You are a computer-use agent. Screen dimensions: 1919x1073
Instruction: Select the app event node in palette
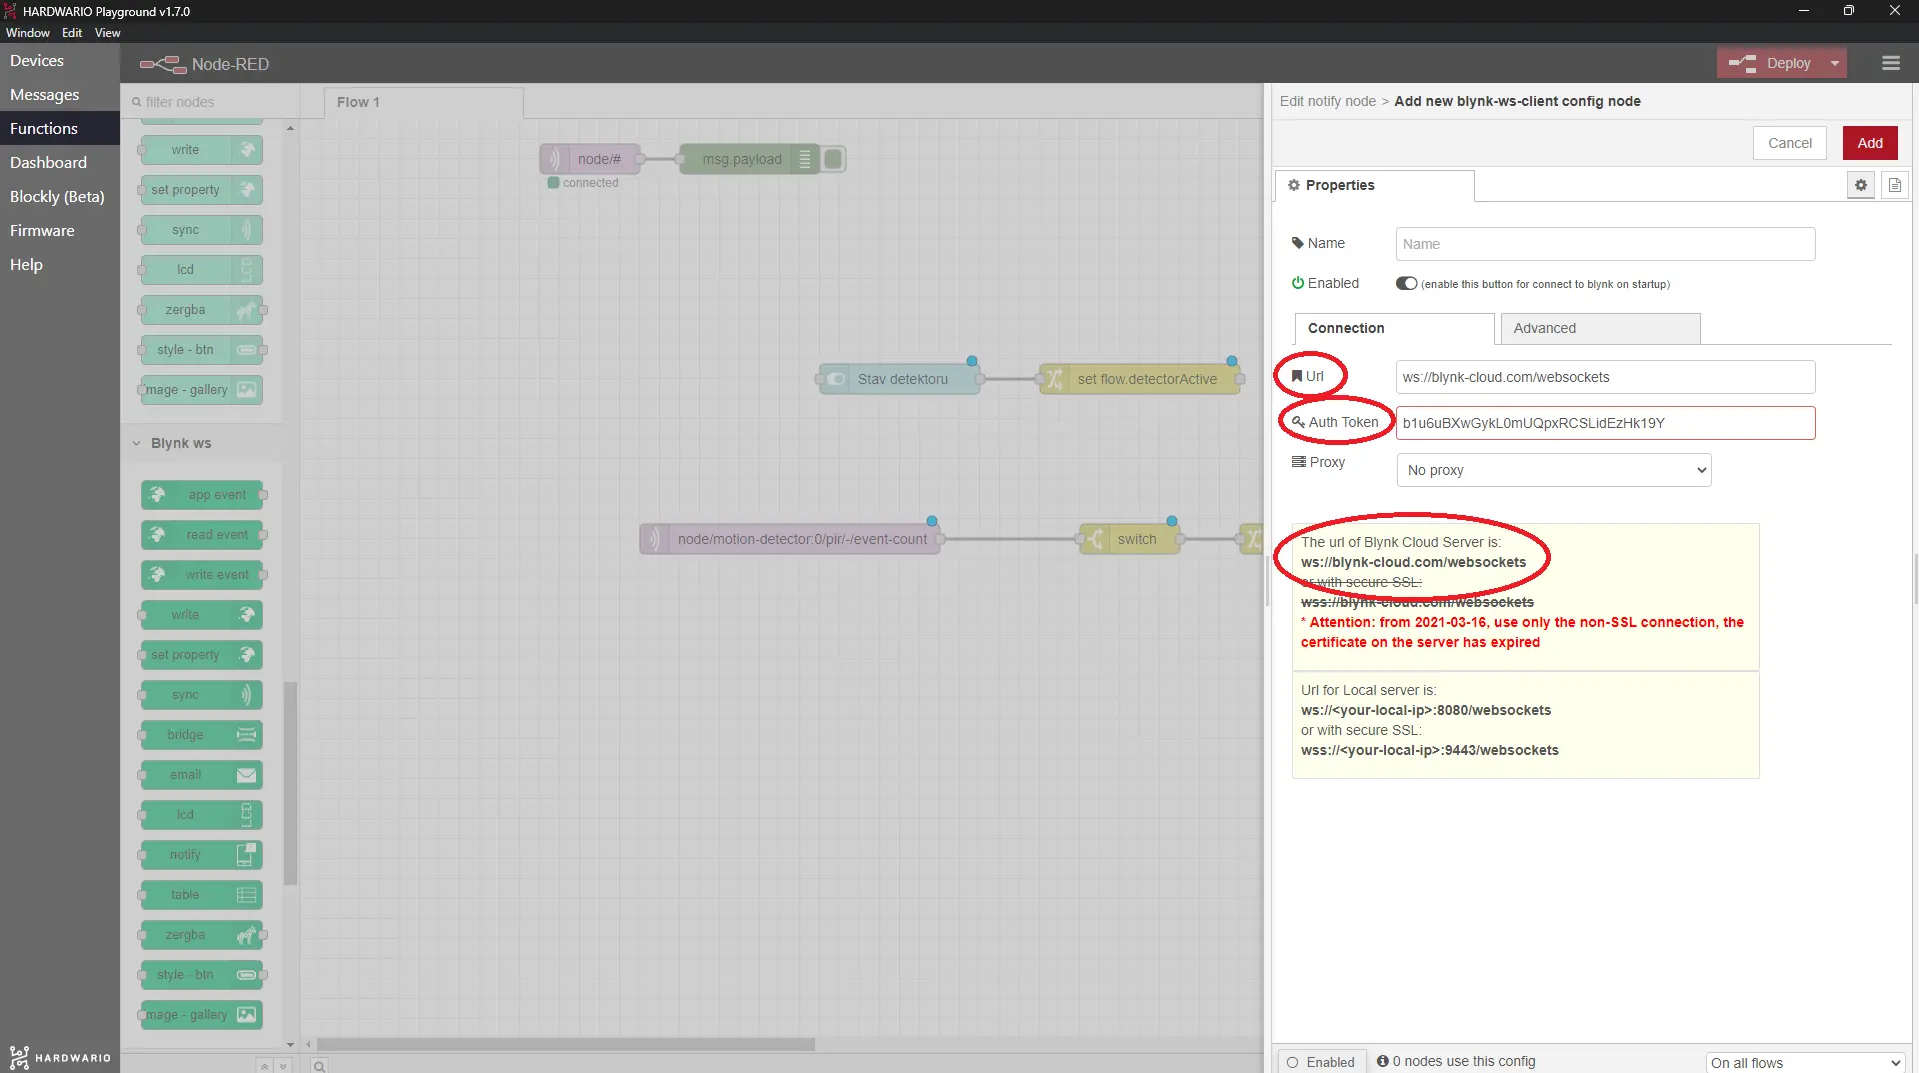point(202,495)
